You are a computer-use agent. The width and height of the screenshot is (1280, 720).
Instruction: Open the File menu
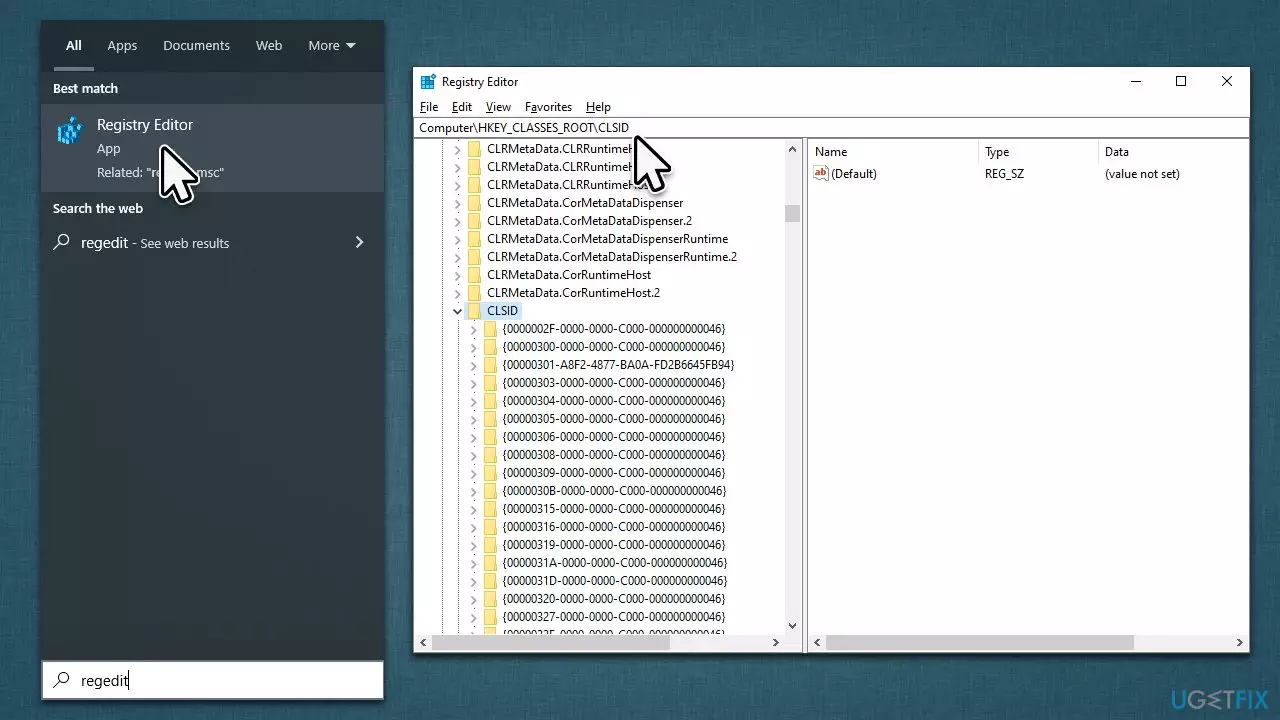pyautogui.click(x=429, y=107)
